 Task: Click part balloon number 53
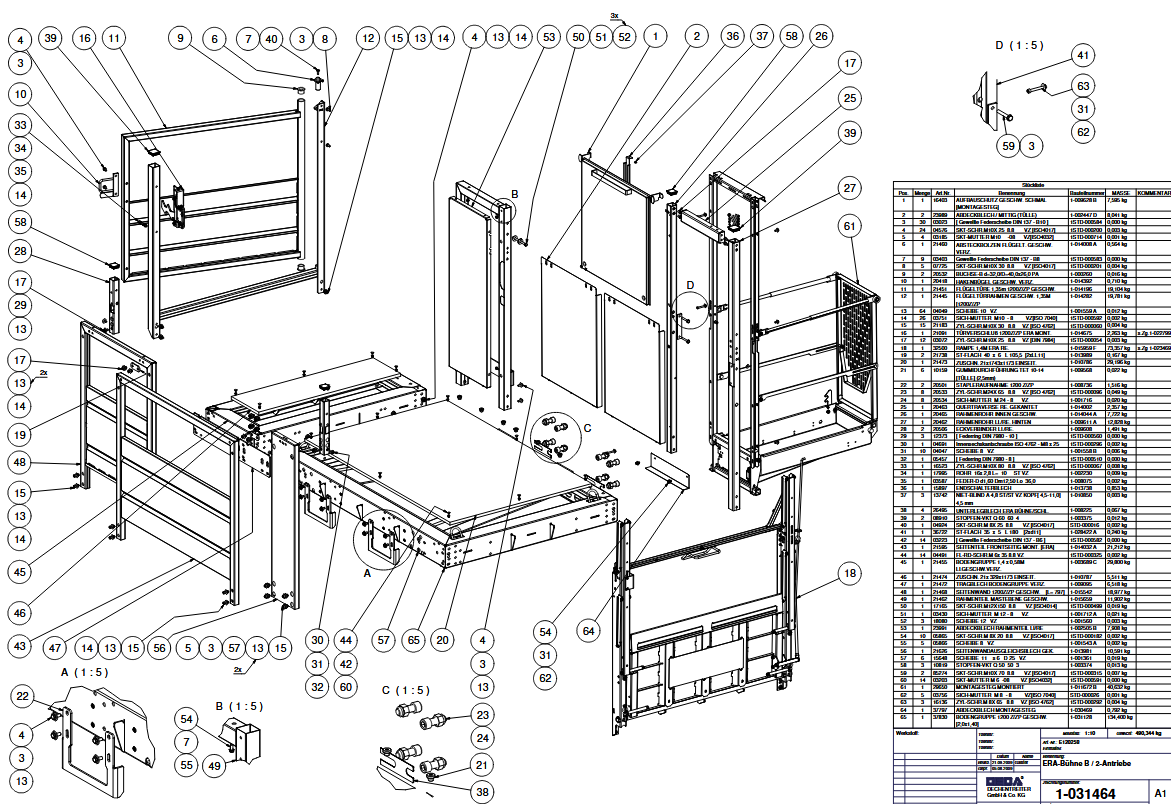pyautogui.click(x=547, y=37)
